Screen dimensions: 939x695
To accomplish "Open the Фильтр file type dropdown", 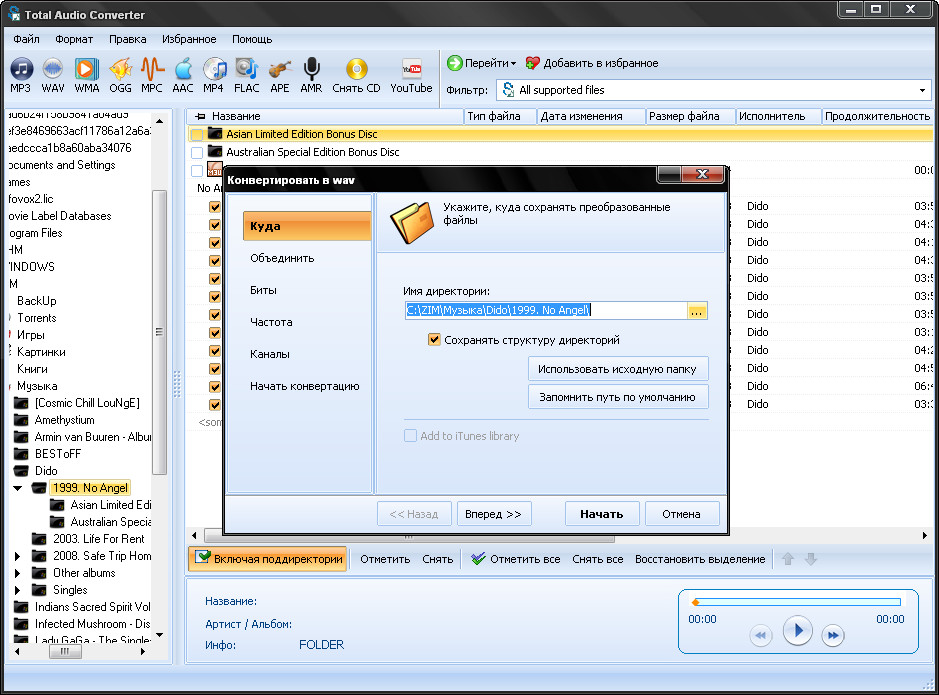I will 923,90.
